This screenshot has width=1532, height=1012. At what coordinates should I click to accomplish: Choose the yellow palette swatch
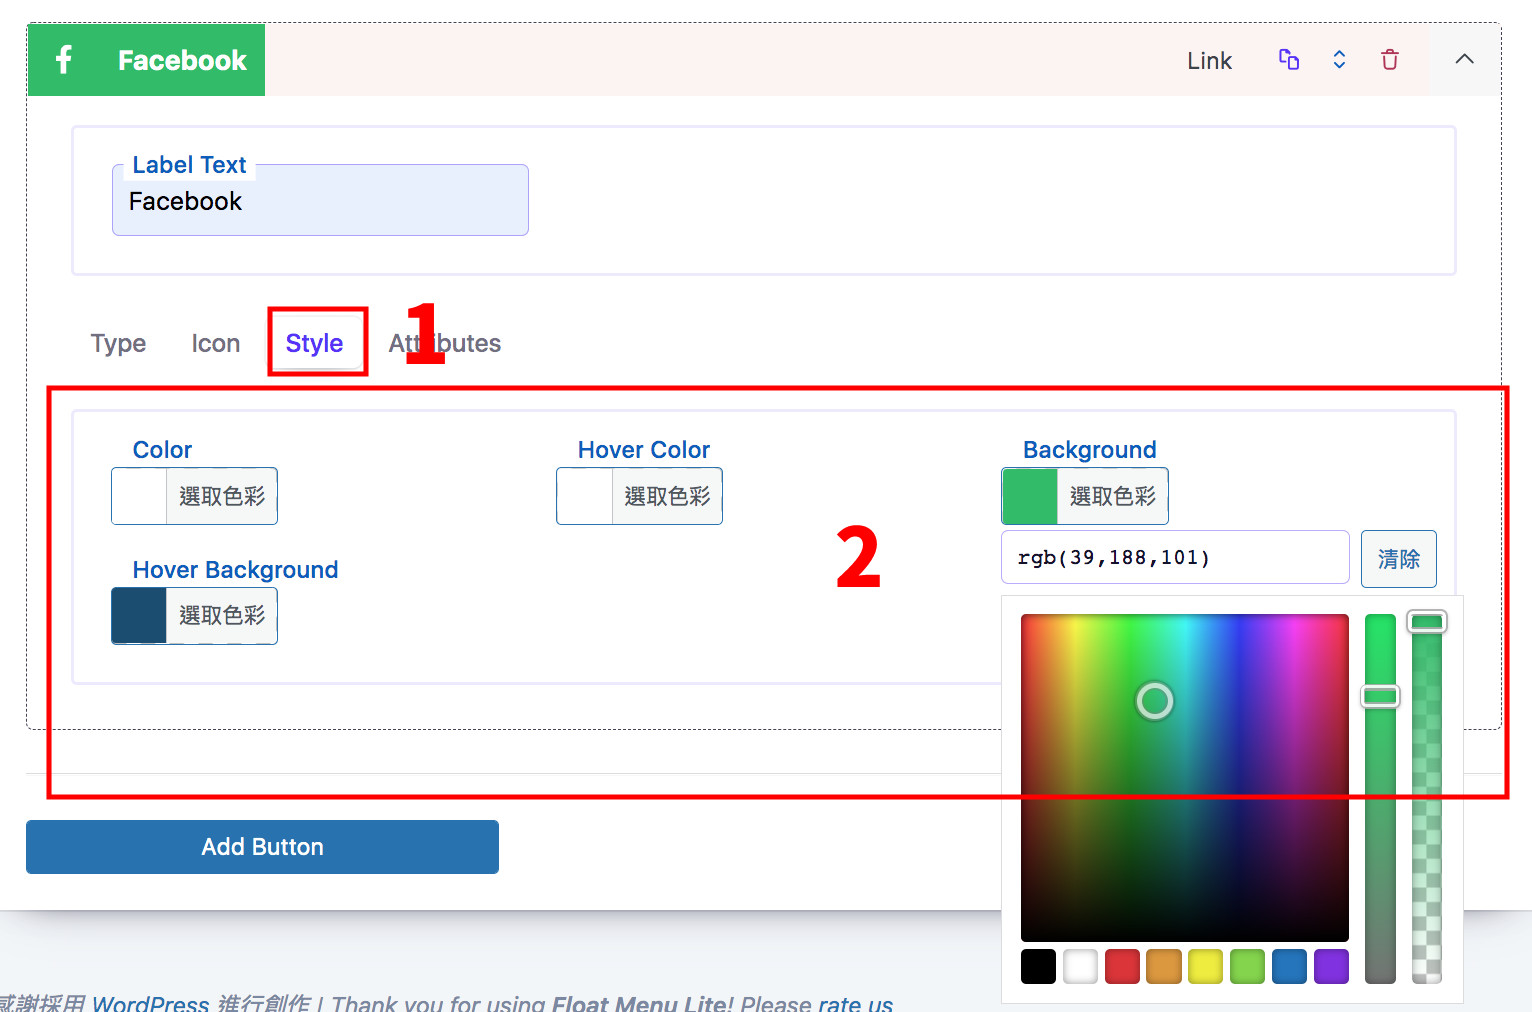[x=1205, y=967]
